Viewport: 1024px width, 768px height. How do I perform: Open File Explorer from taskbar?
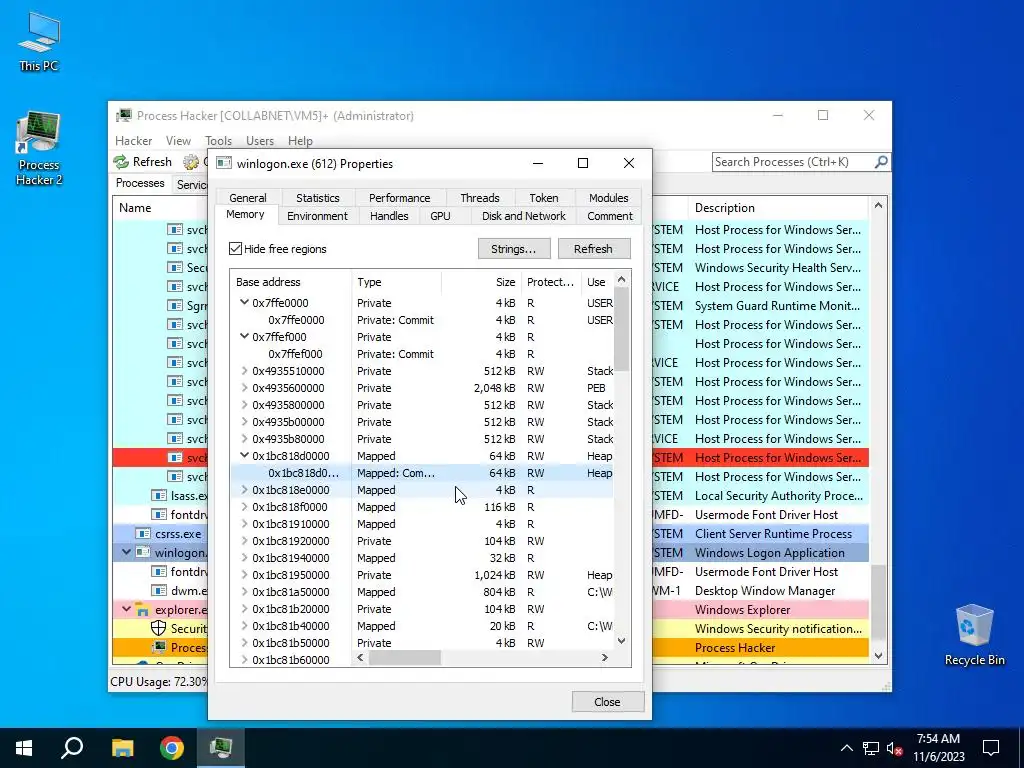122,748
